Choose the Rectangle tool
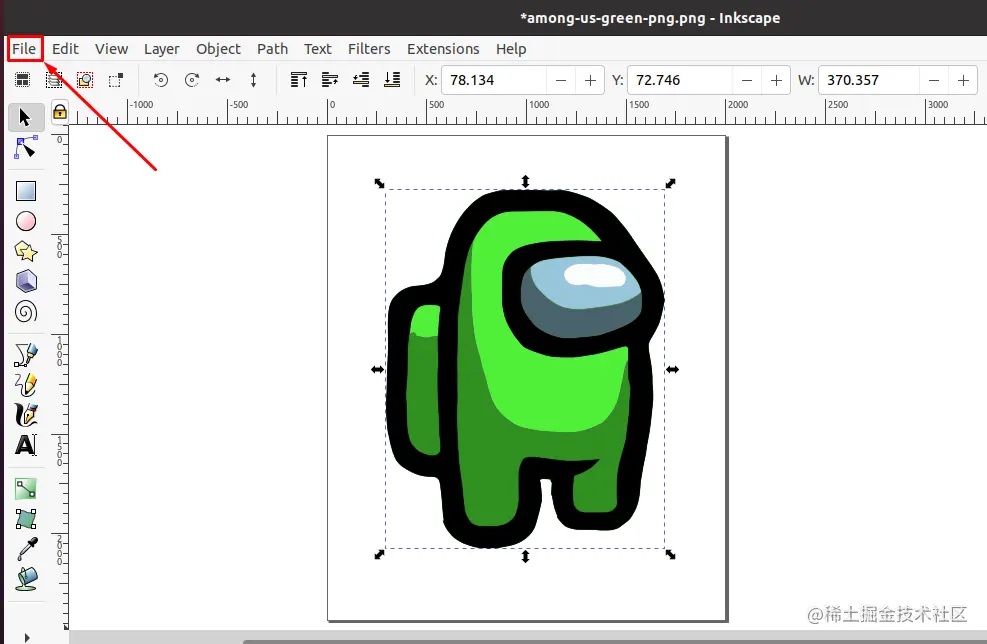The height and width of the screenshot is (644, 987). click(x=26, y=191)
